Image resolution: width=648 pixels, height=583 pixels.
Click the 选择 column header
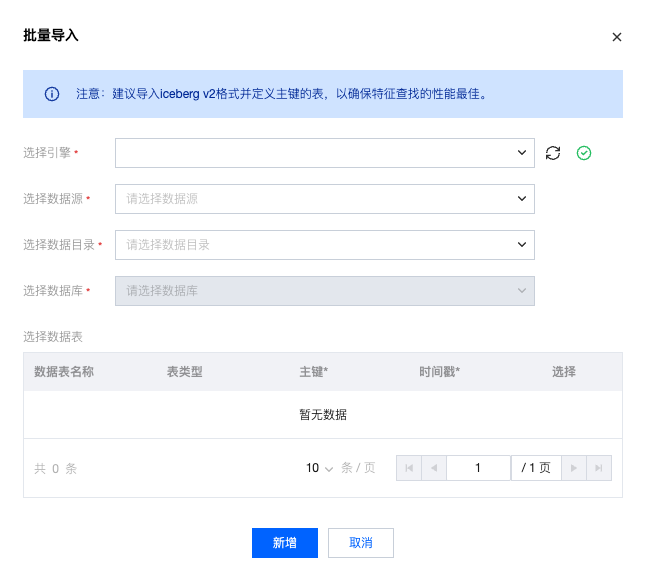pyautogui.click(x=564, y=372)
